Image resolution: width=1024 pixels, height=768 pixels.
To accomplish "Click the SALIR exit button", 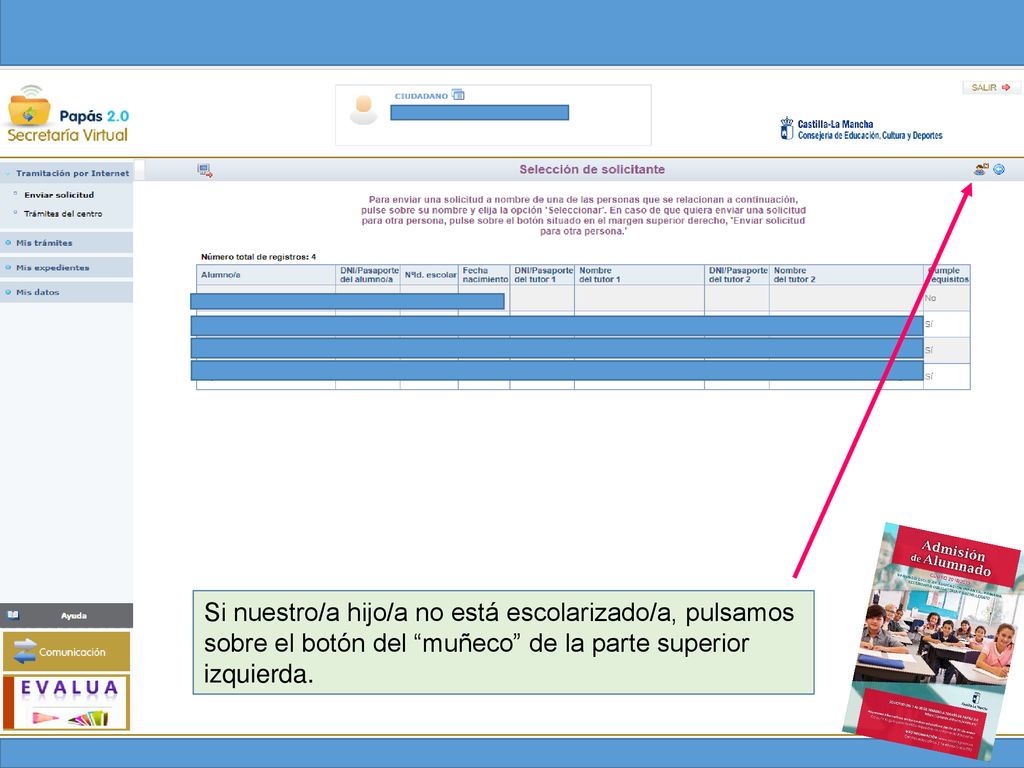I will tap(991, 88).
